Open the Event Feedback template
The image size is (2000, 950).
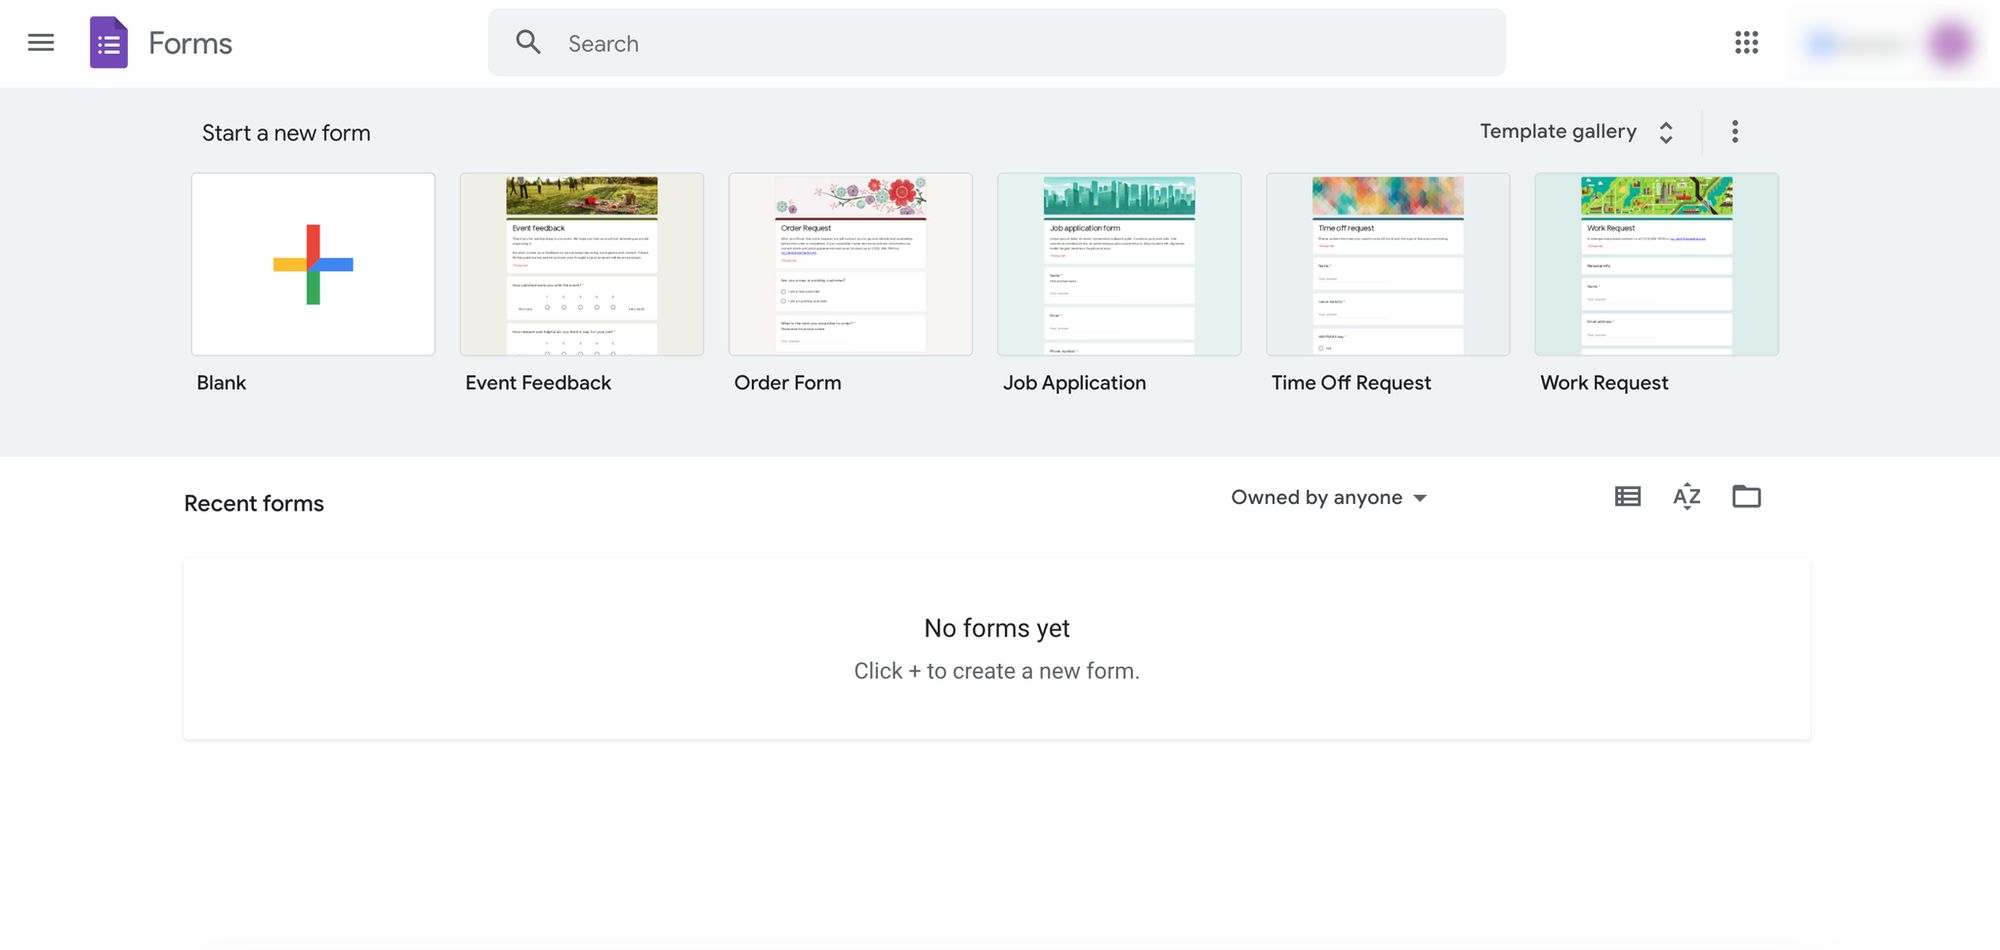tap(582, 264)
